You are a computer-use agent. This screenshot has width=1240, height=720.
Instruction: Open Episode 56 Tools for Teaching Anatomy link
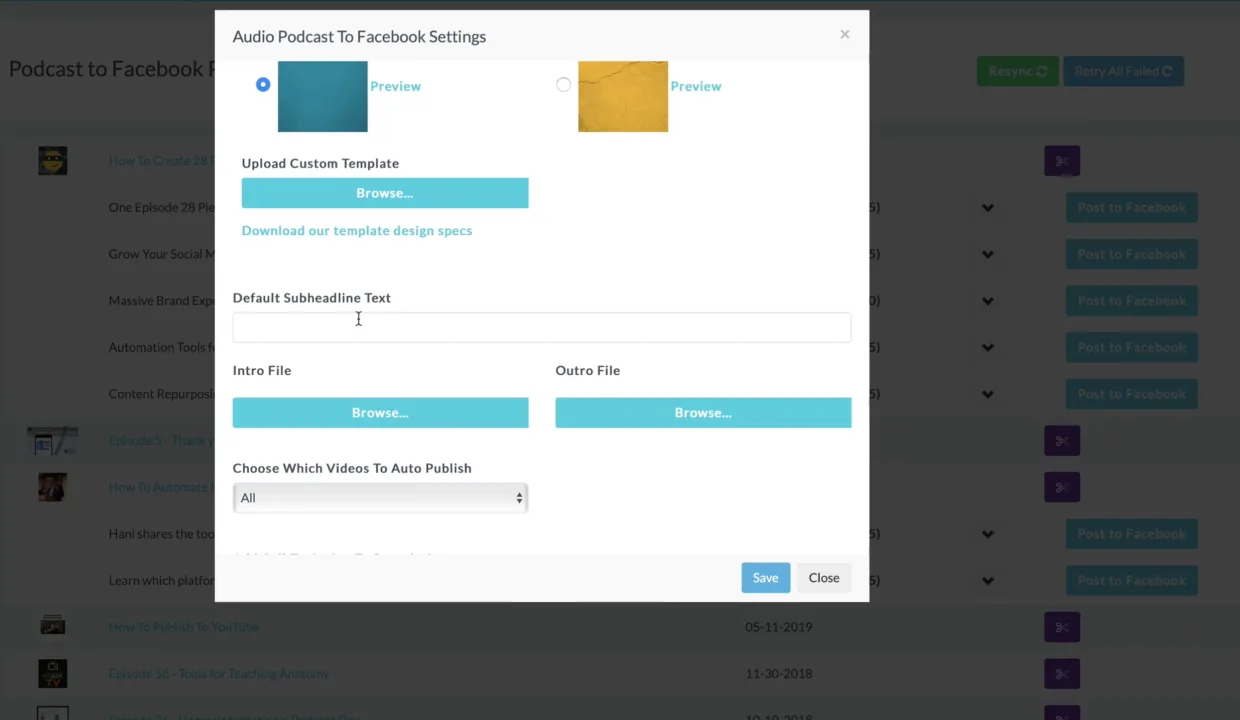(x=219, y=673)
